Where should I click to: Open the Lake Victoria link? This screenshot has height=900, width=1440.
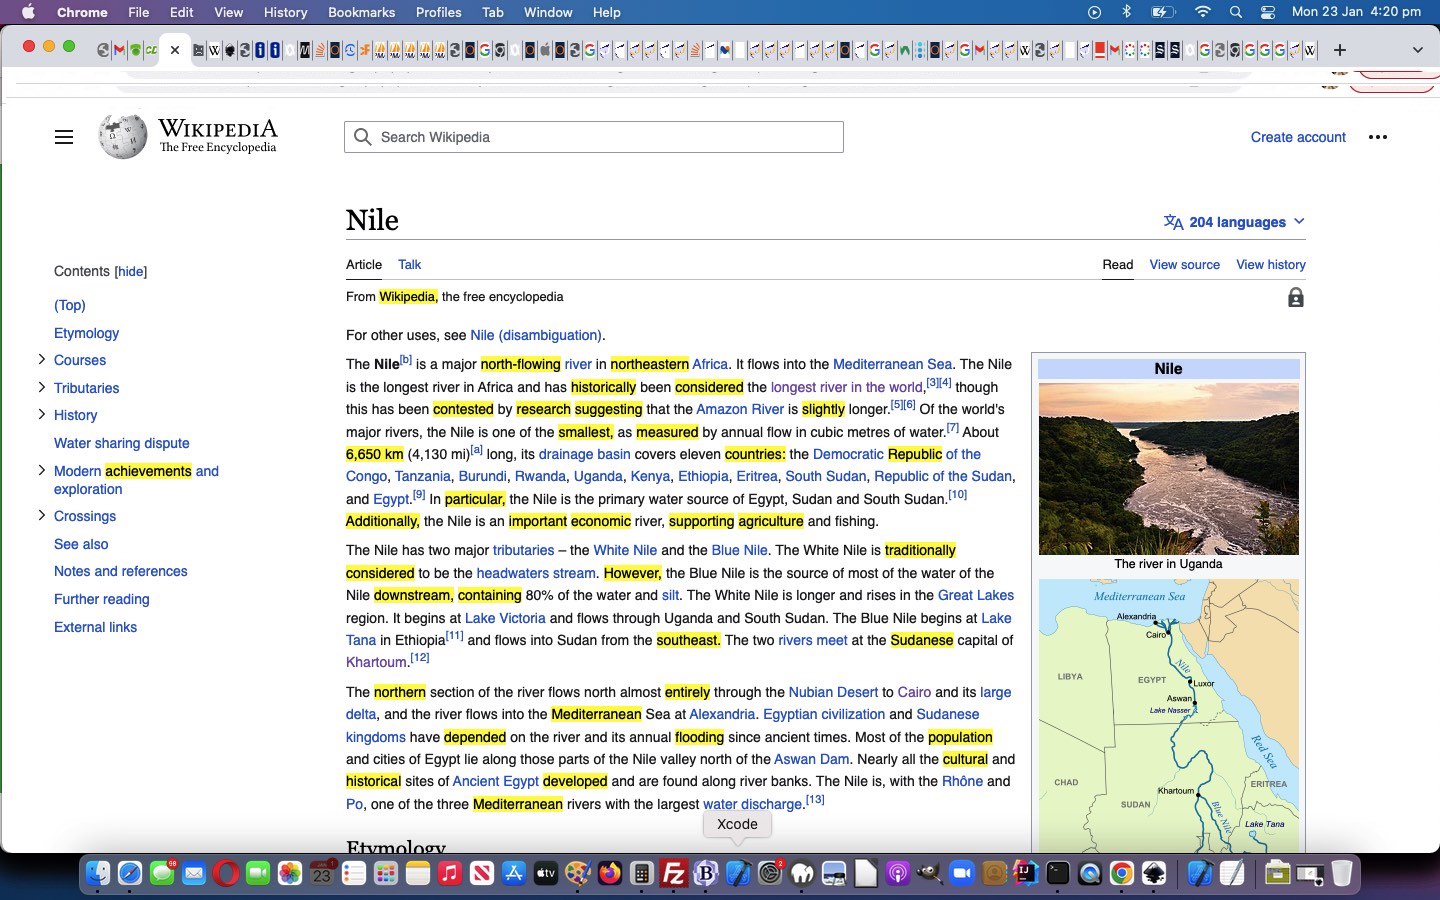coord(505,618)
